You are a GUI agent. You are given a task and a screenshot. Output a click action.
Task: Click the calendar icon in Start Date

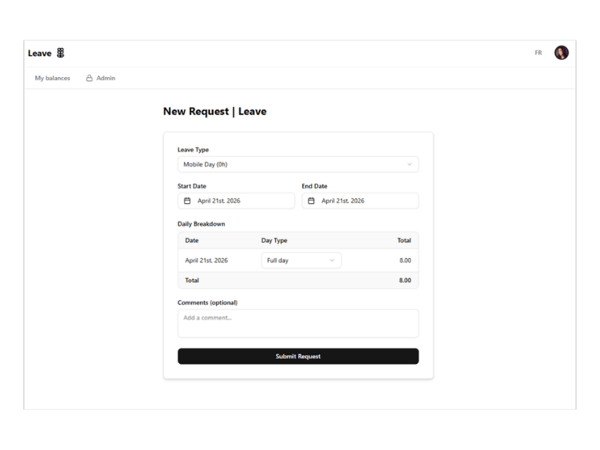pyautogui.click(x=187, y=201)
